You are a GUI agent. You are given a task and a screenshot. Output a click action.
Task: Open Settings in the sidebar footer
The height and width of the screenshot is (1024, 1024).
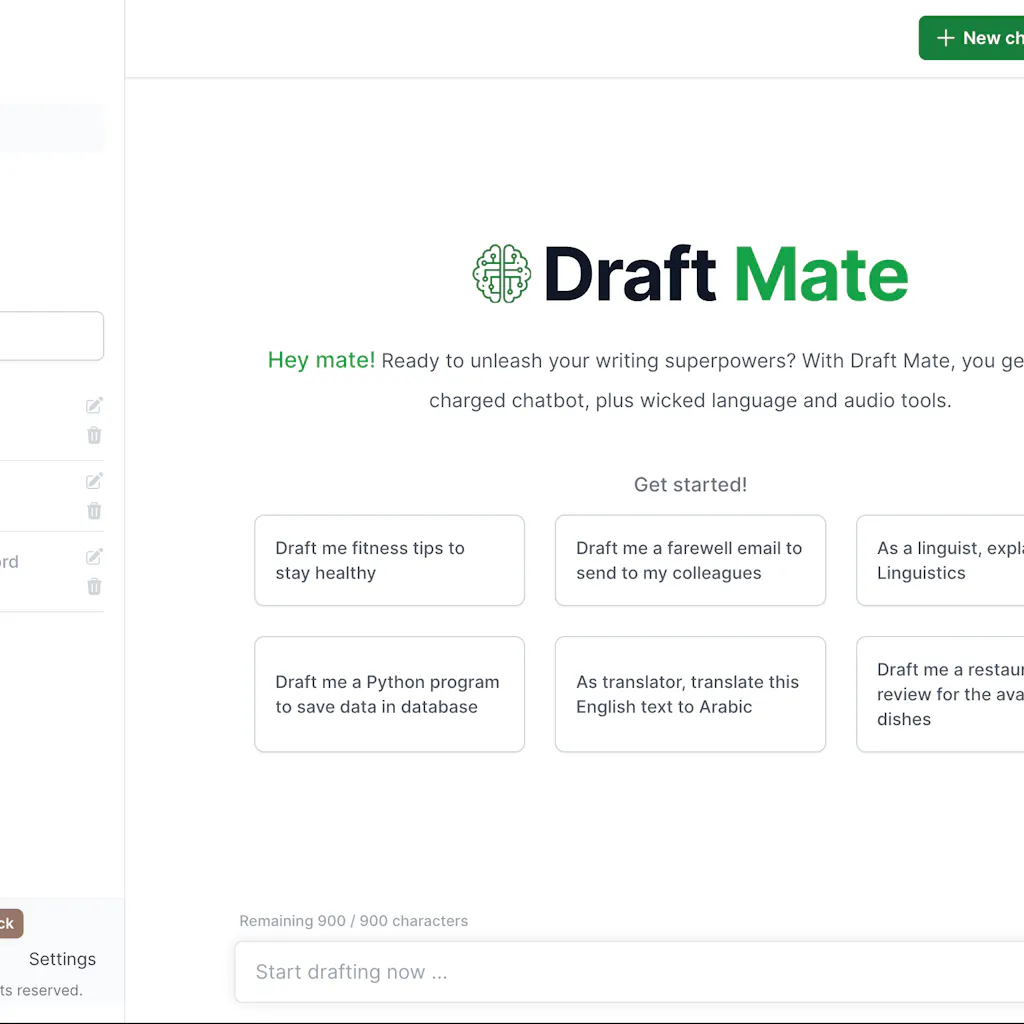point(62,958)
